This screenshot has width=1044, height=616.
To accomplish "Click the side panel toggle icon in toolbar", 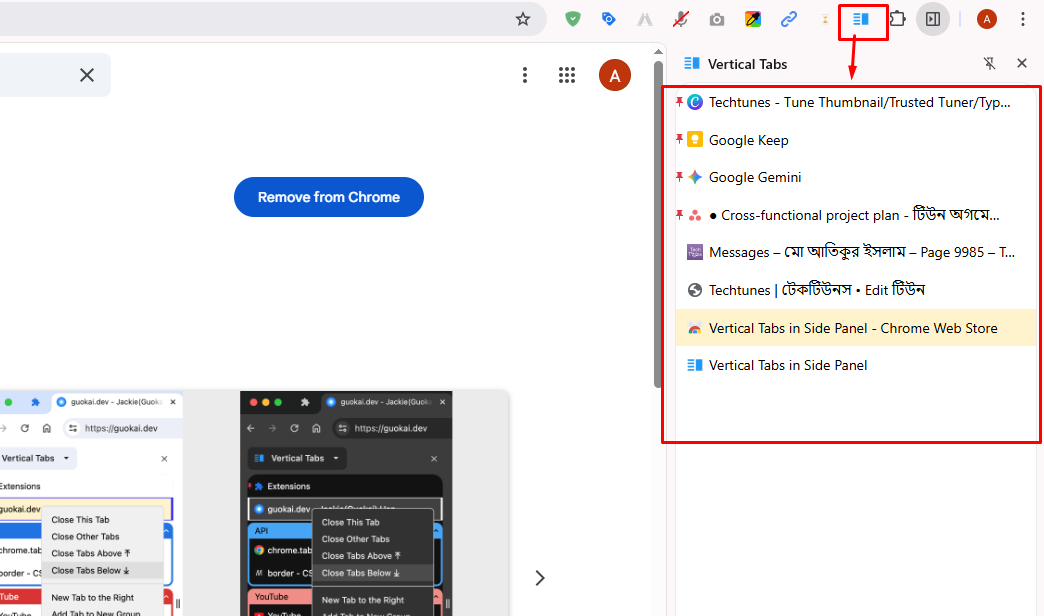I will [x=933, y=19].
